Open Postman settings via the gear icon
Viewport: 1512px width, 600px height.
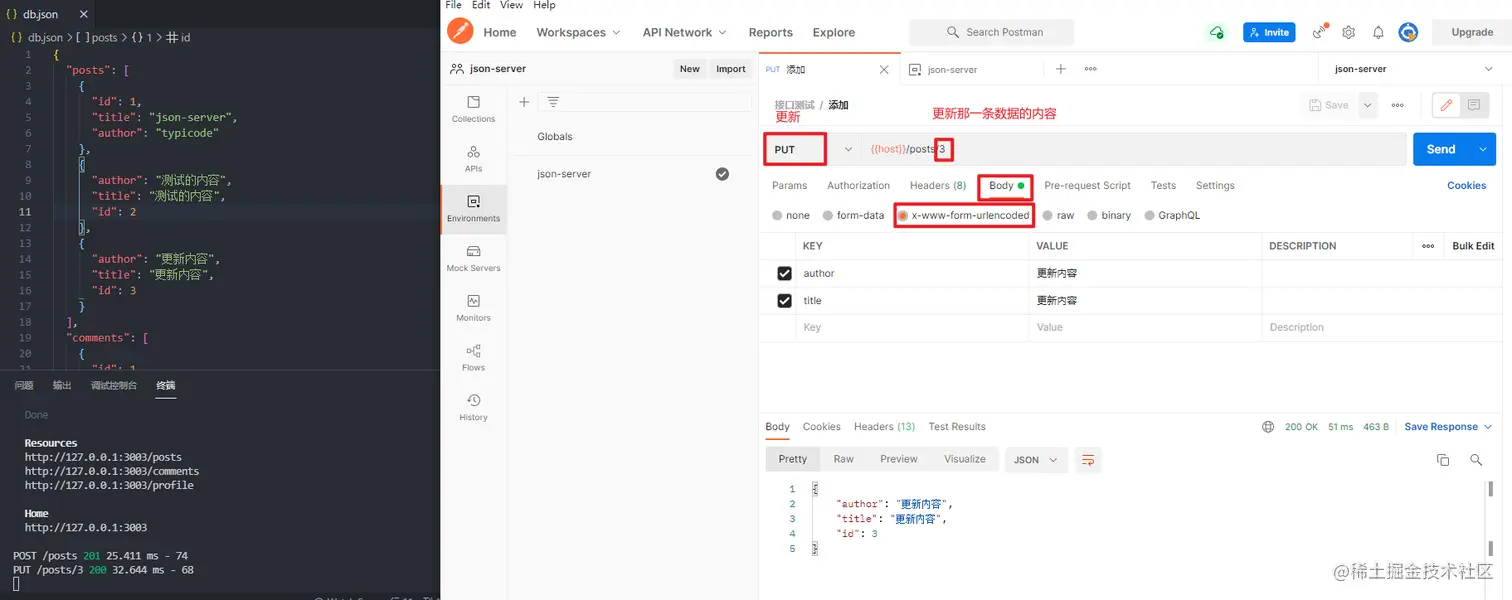click(x=1348, y=31)
